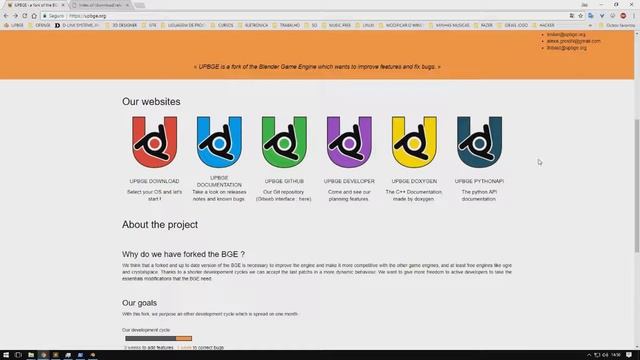Open the HACKER bookmark folder

click(543, 25)
